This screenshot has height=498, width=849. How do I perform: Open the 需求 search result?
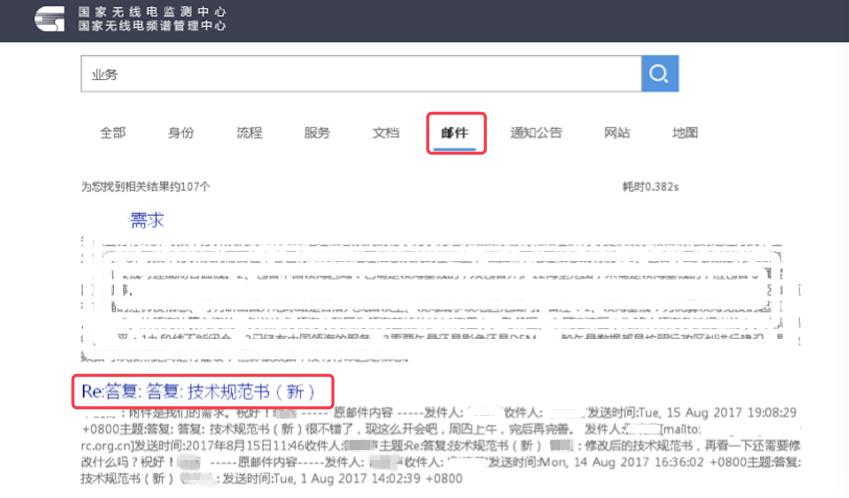(x=147, y=220)
